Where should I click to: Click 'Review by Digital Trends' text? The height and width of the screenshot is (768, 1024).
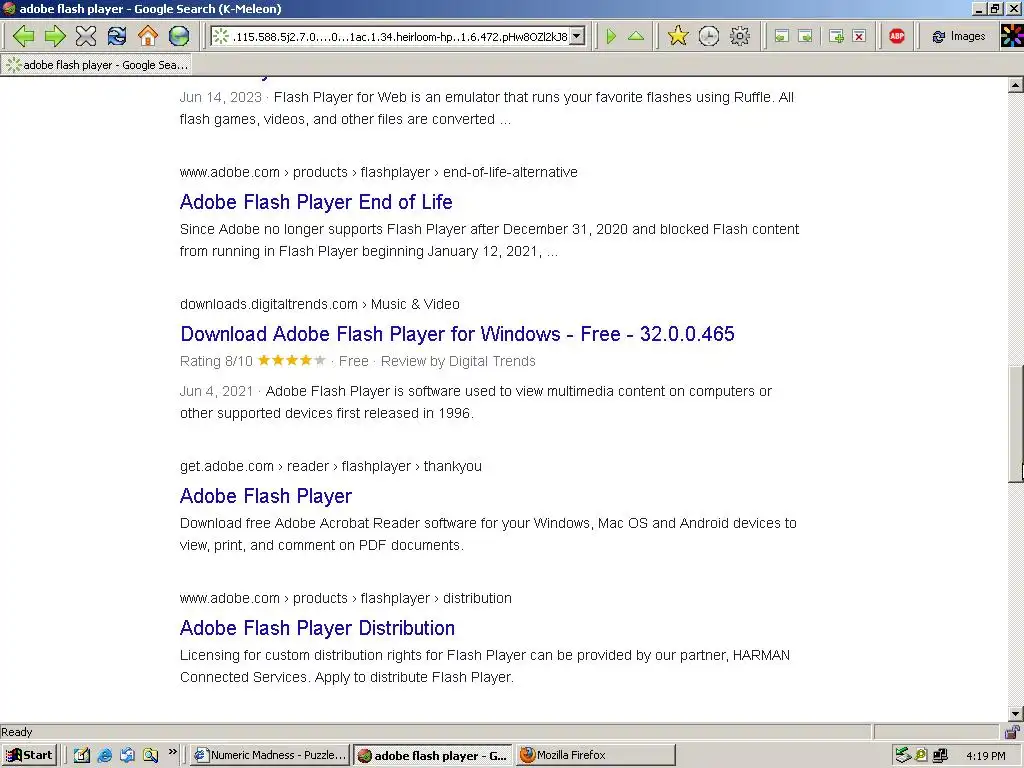[458, 361]
